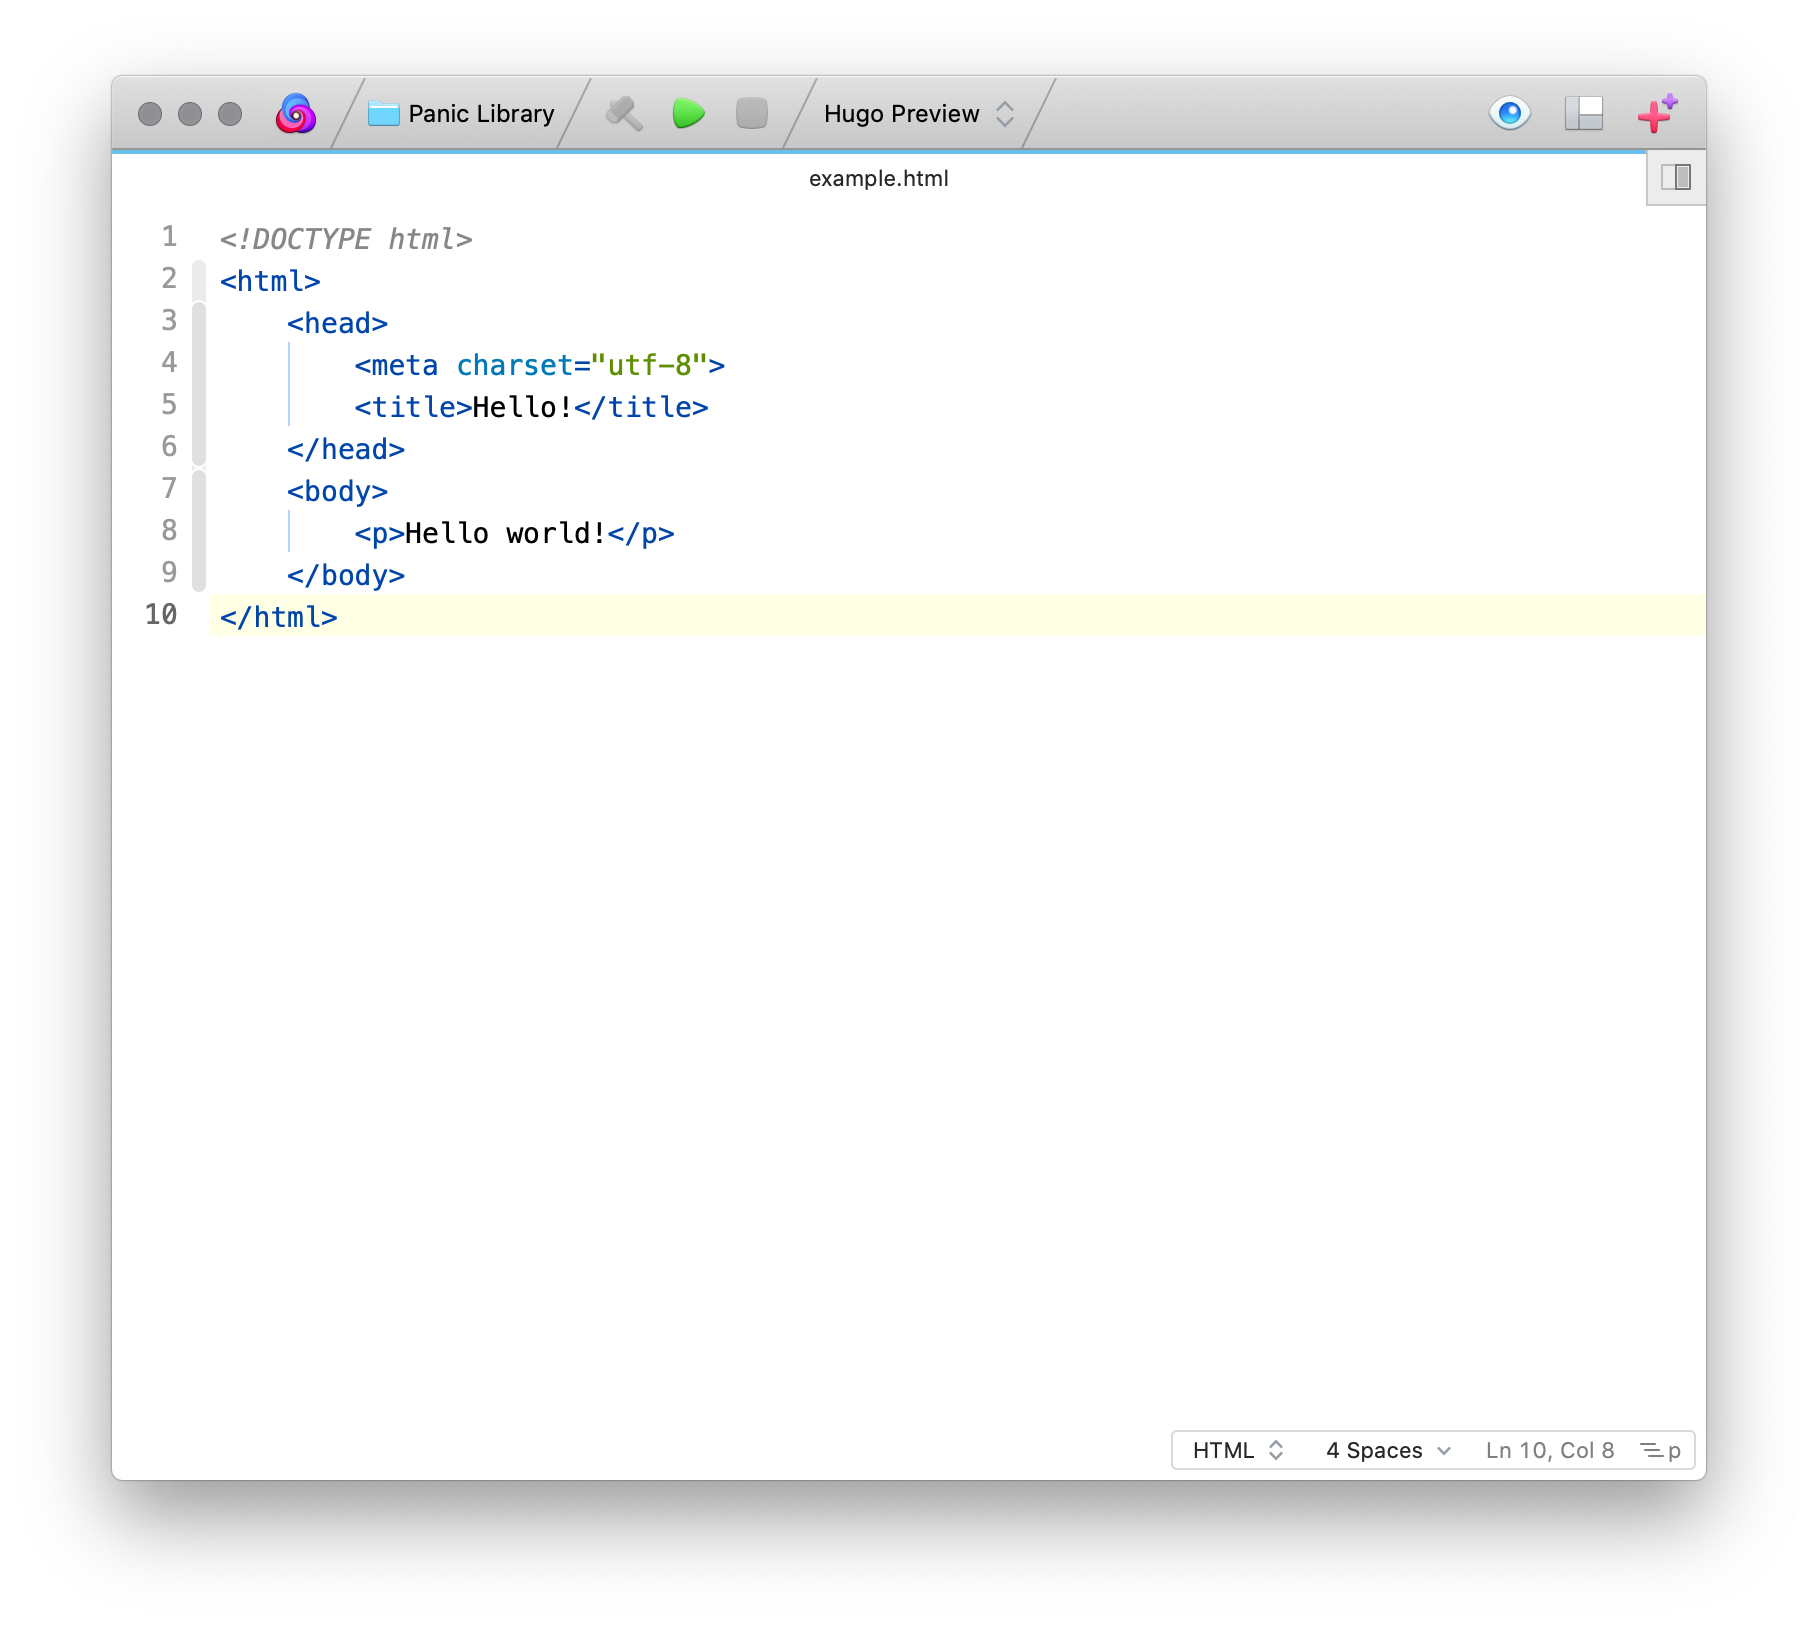Click line number 10 in gutter
This screenshot has width=1818, height=1628.
tap(161, 614)
